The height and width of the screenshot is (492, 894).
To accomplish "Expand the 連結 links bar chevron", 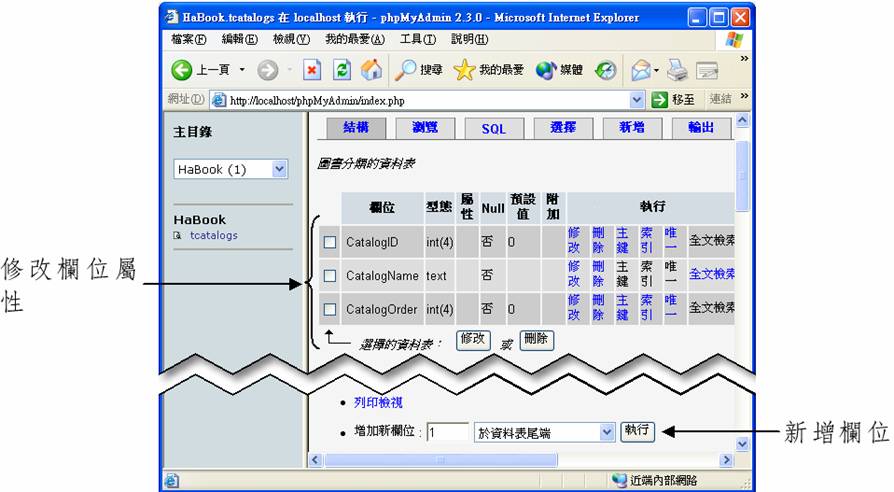I will tap(744, 96).
